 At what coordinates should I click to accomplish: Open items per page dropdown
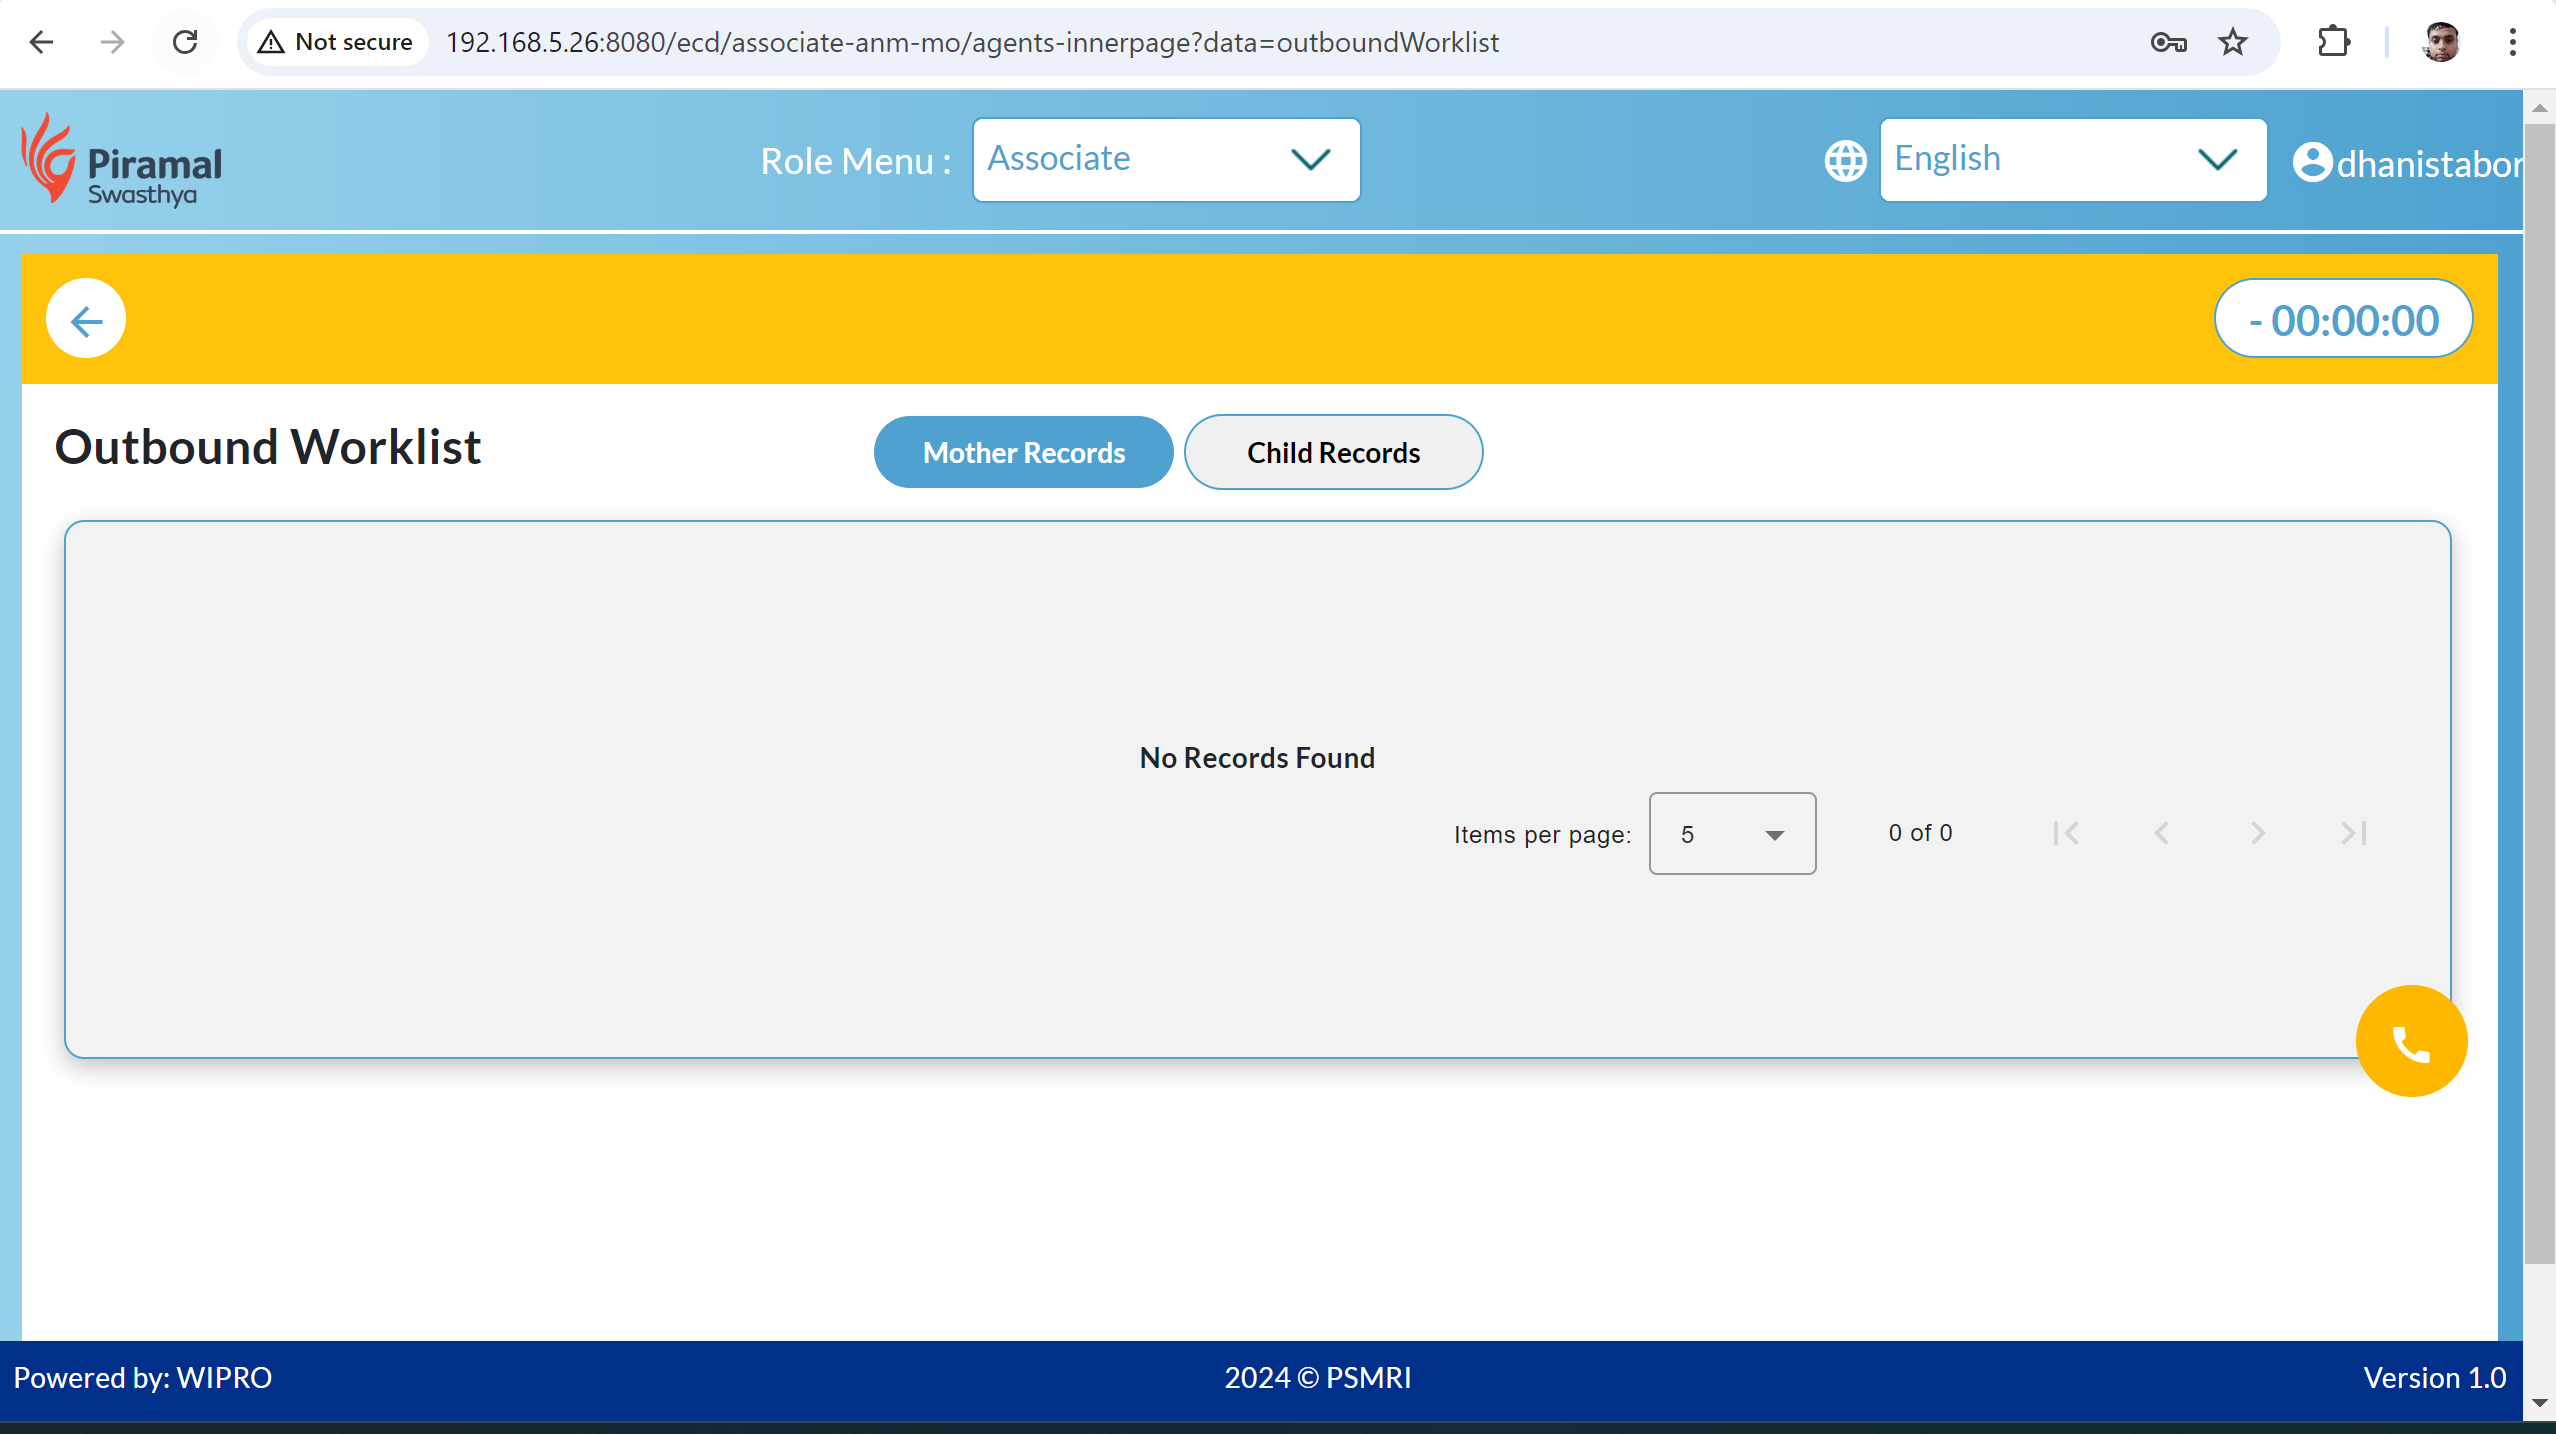(1732, 834)
